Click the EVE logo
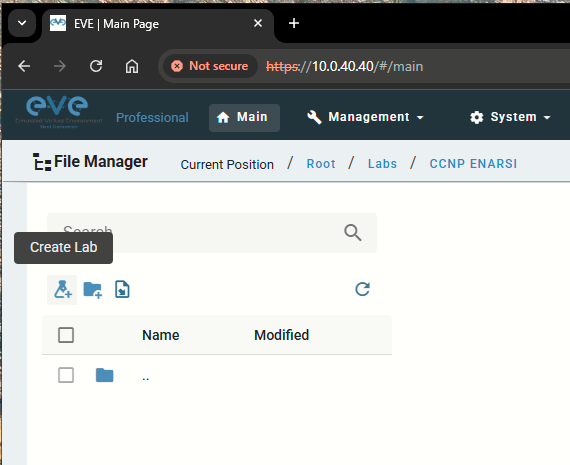The image size is (570, 465). (x=58, y=112)
